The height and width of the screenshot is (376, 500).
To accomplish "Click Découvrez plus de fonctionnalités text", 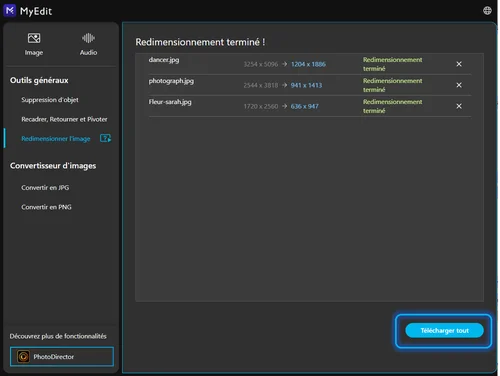I will tap(58, 336).
